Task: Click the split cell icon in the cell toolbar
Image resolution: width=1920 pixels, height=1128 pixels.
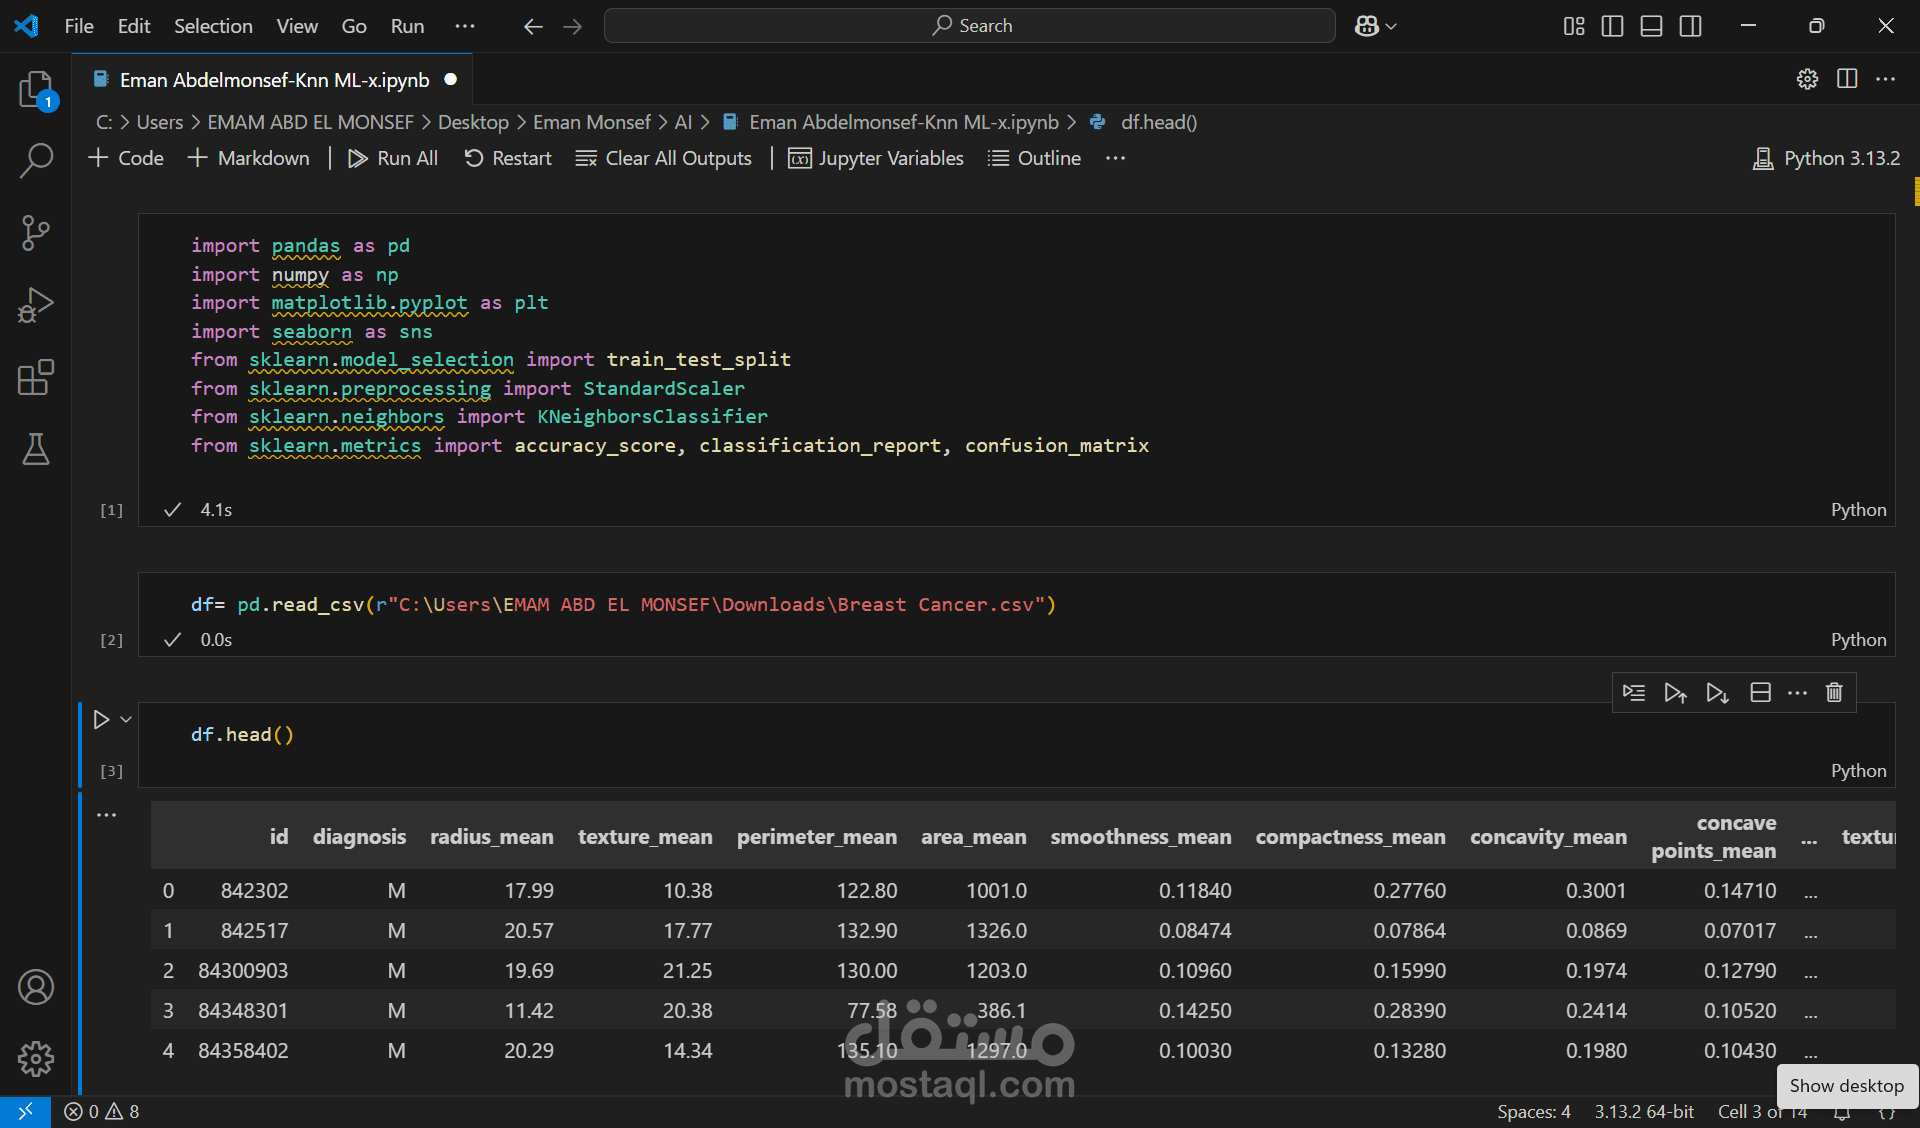Action: click(x=1760, y=692)
